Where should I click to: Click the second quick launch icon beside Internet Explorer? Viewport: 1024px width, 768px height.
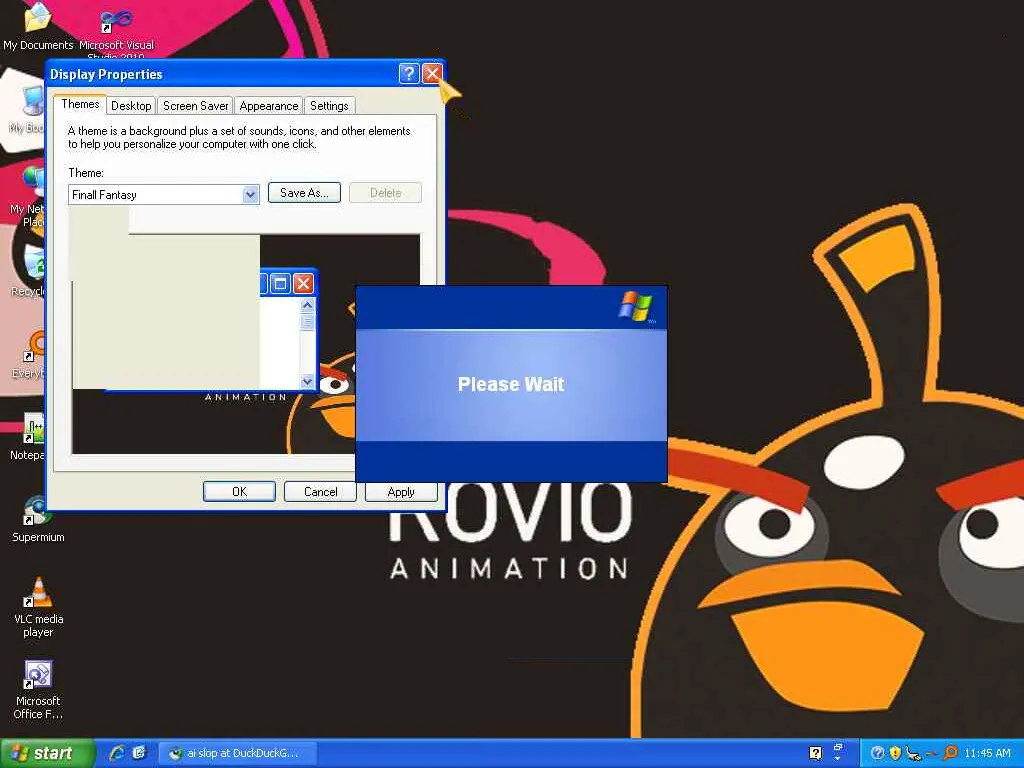tap(139, 753)
